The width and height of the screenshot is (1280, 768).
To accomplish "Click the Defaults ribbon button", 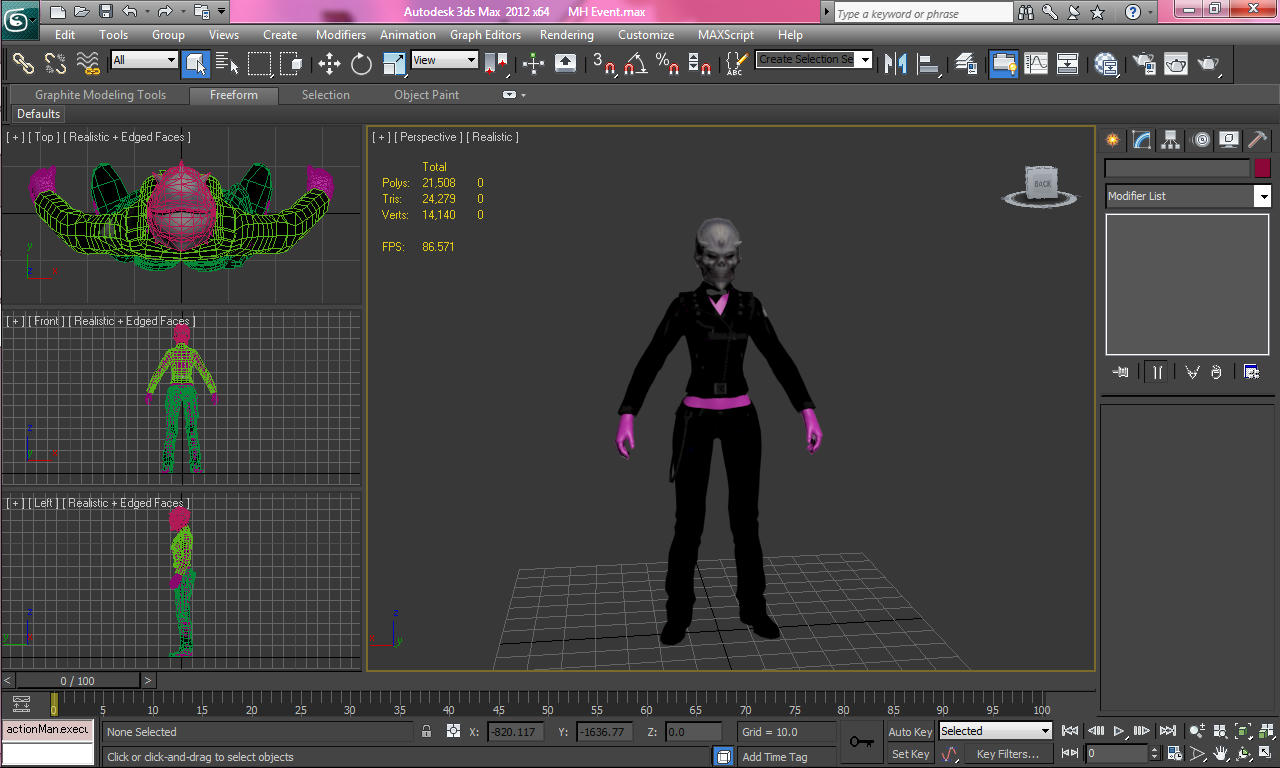I will (x=38, y=114).
